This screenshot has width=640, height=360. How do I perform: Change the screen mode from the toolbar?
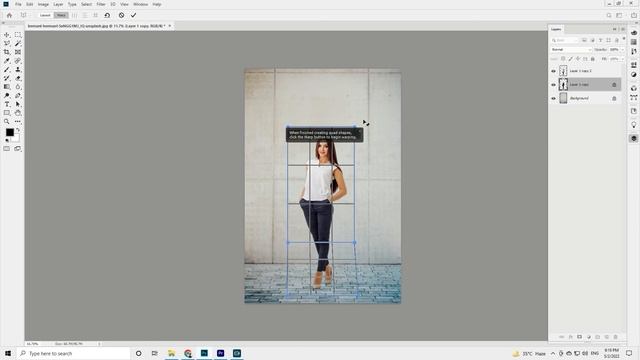click(x=18, y=149)
